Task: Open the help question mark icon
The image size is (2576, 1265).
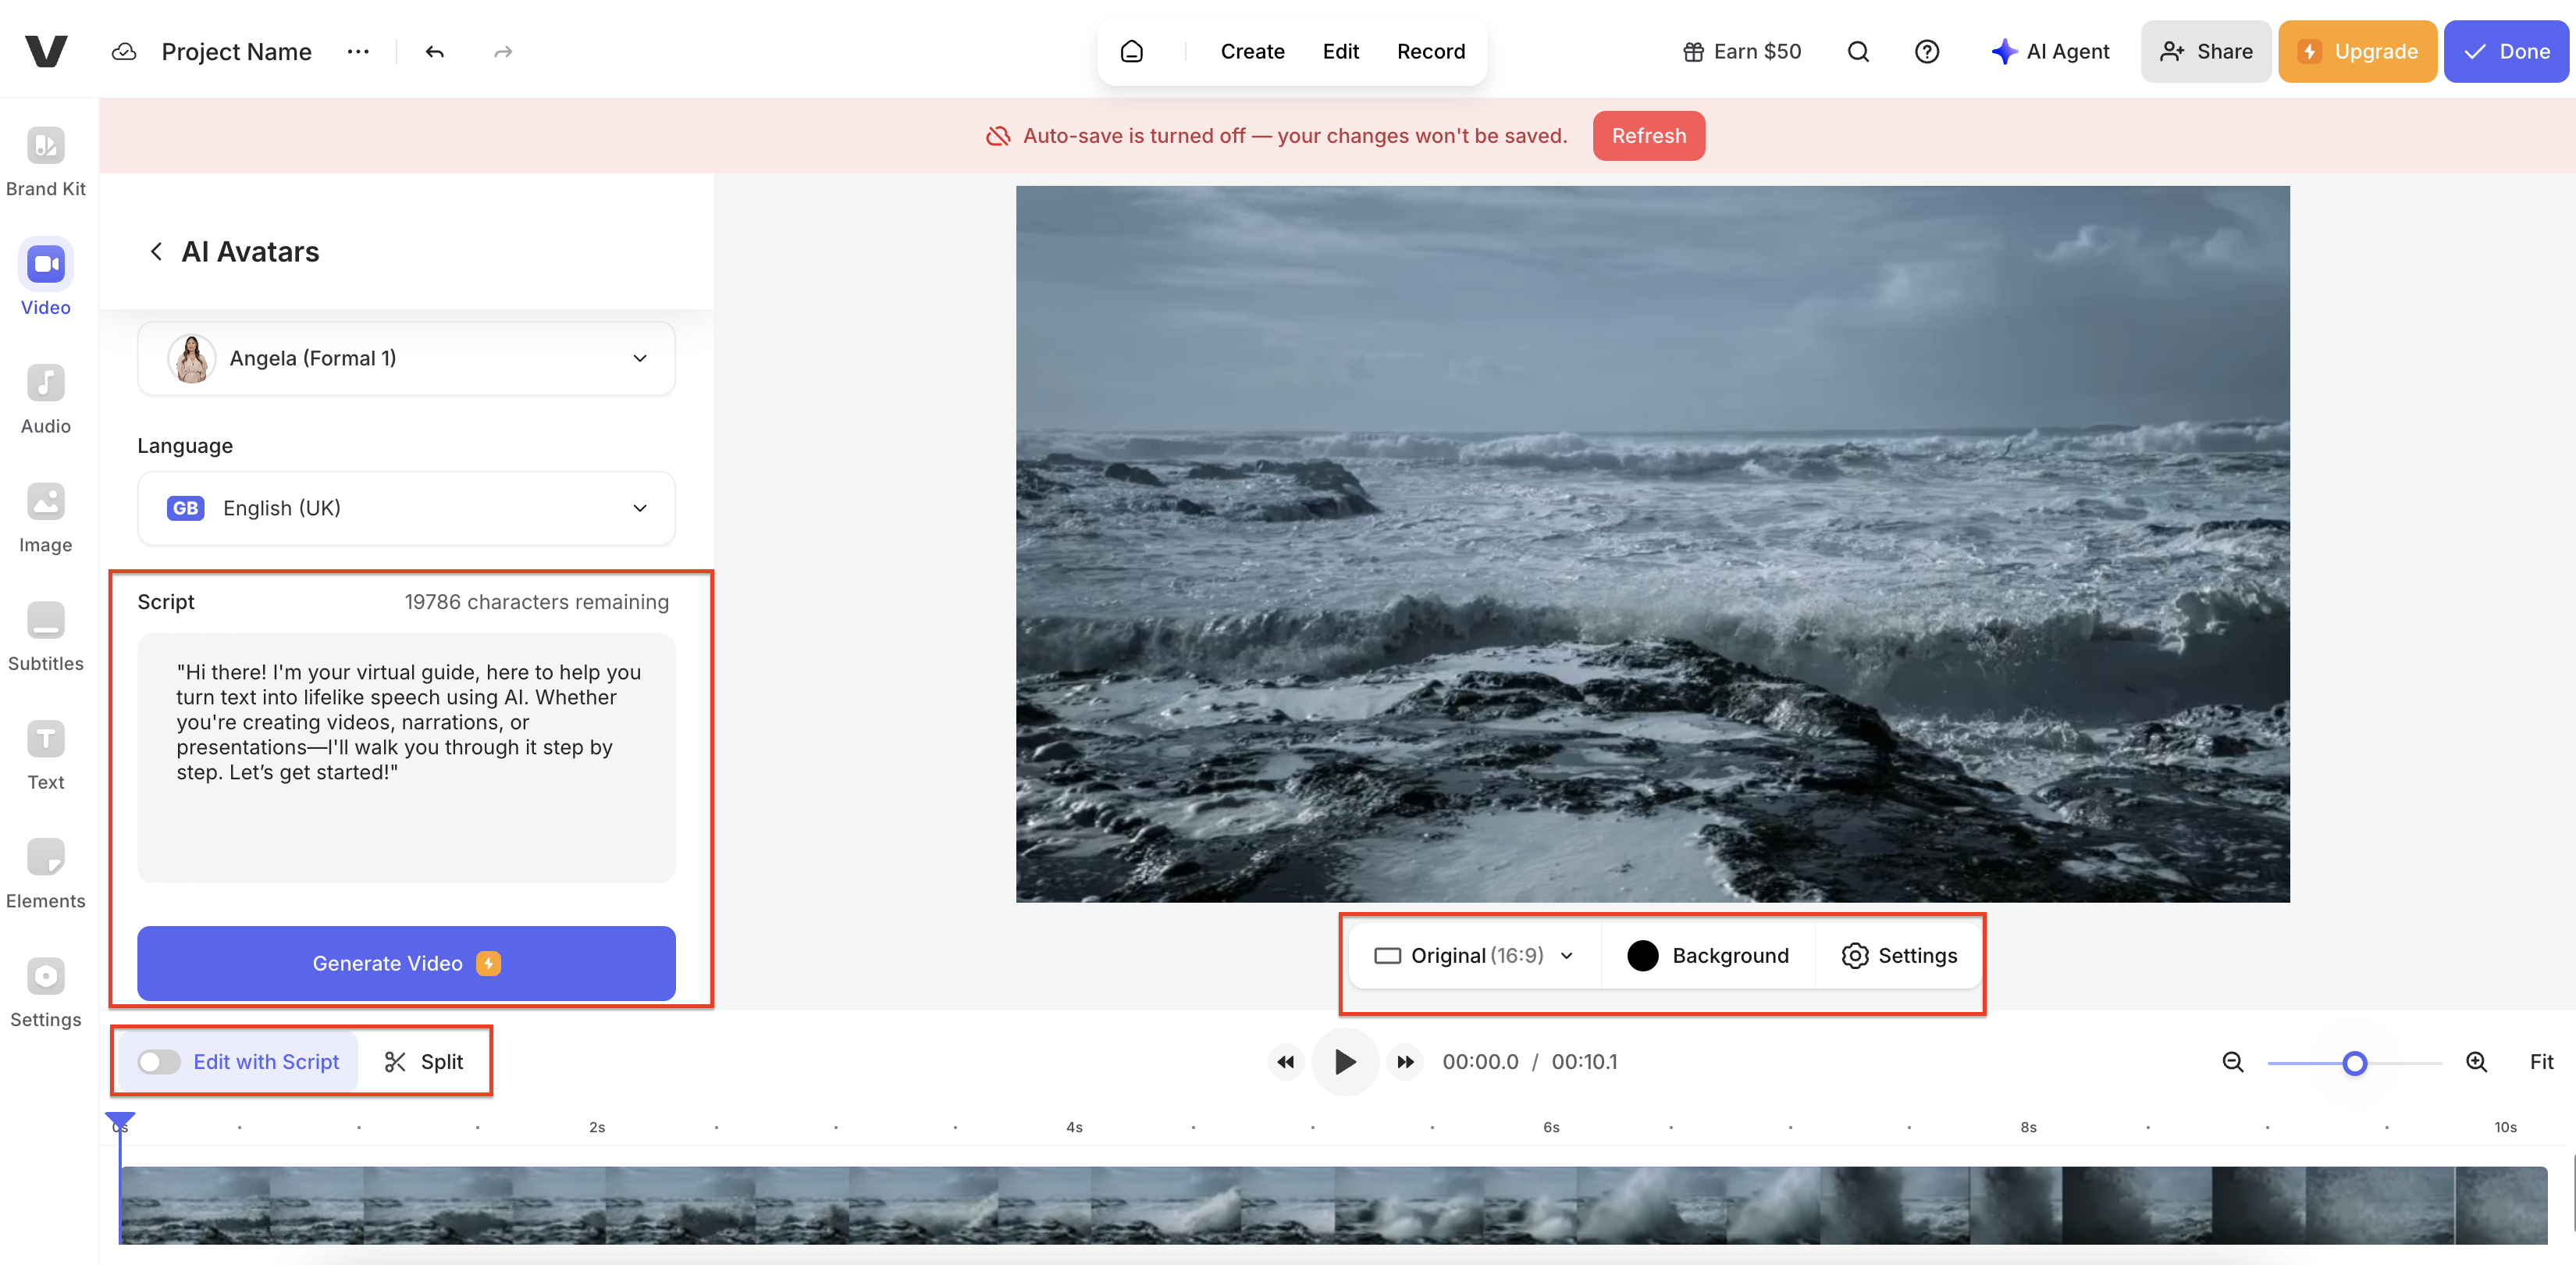Action: point(1926,52)
